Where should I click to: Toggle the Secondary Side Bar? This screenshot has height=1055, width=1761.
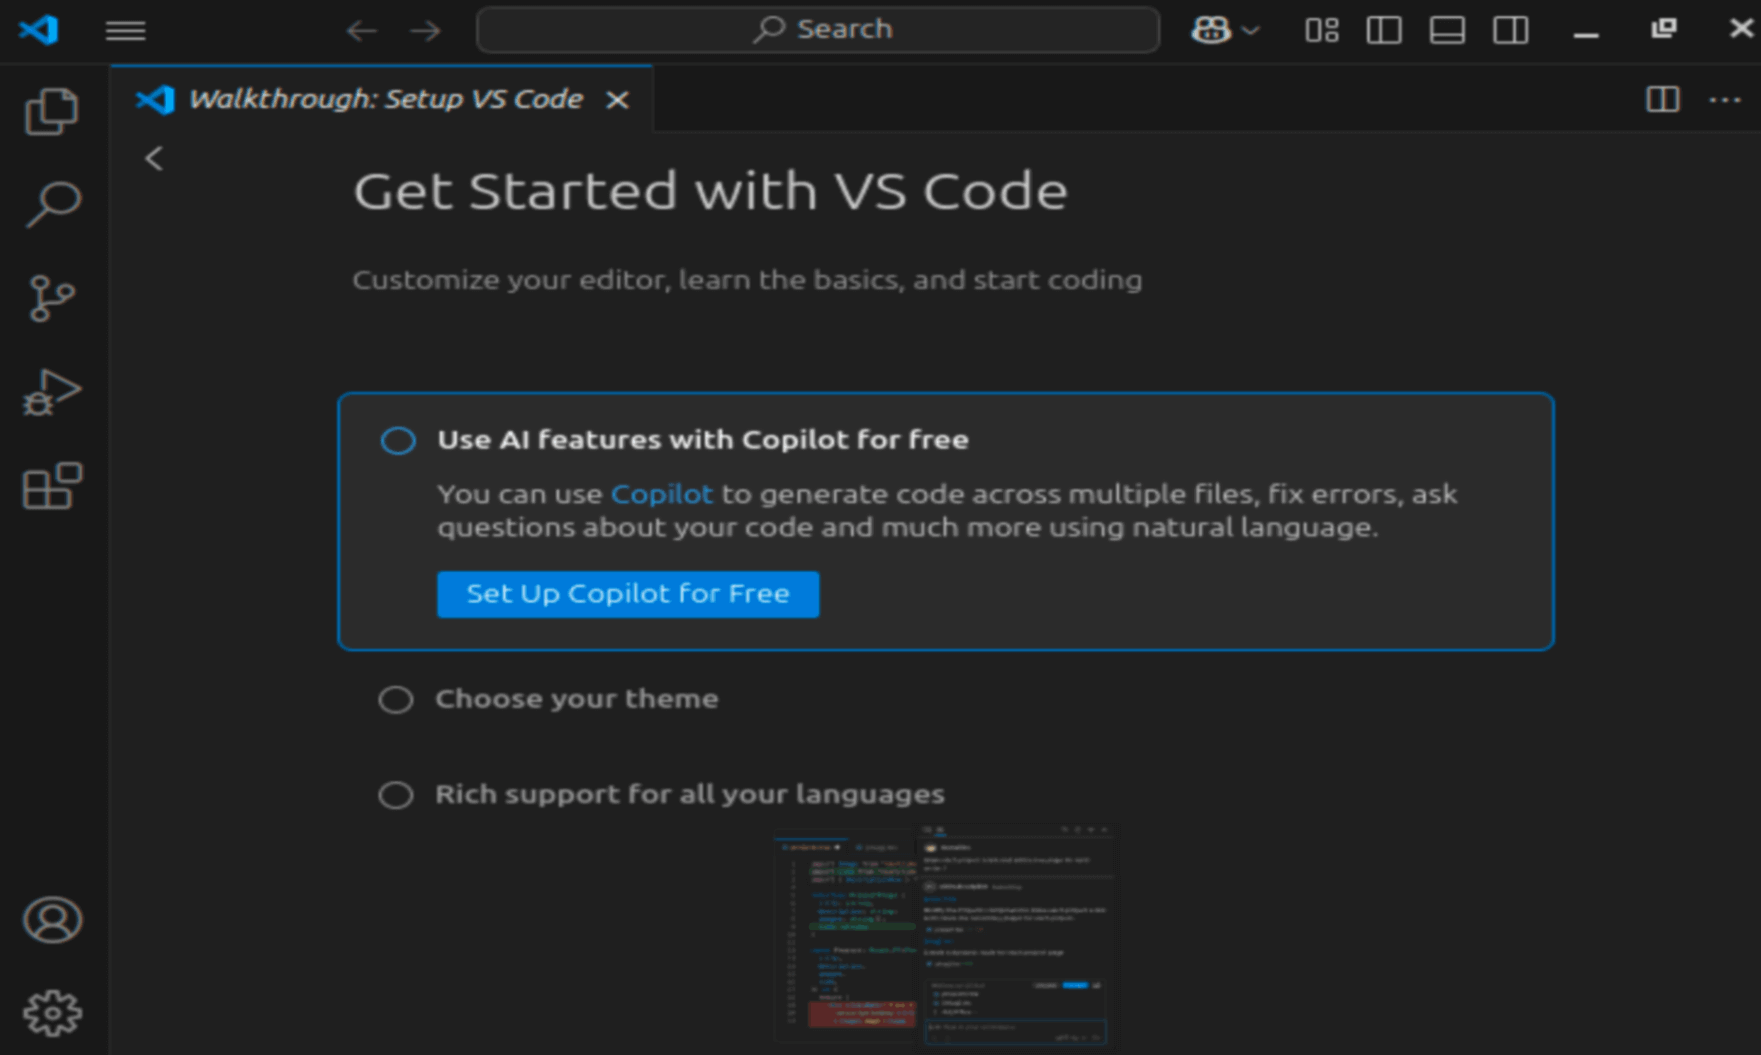coord(1510,30)
